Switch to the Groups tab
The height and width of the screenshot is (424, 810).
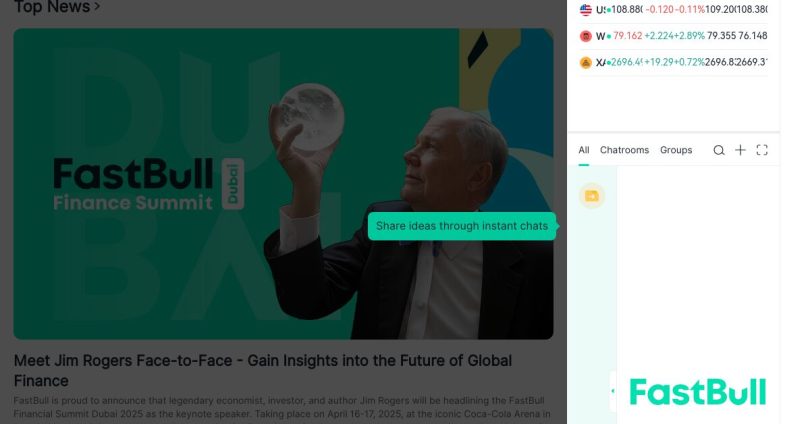click(676, 150)
